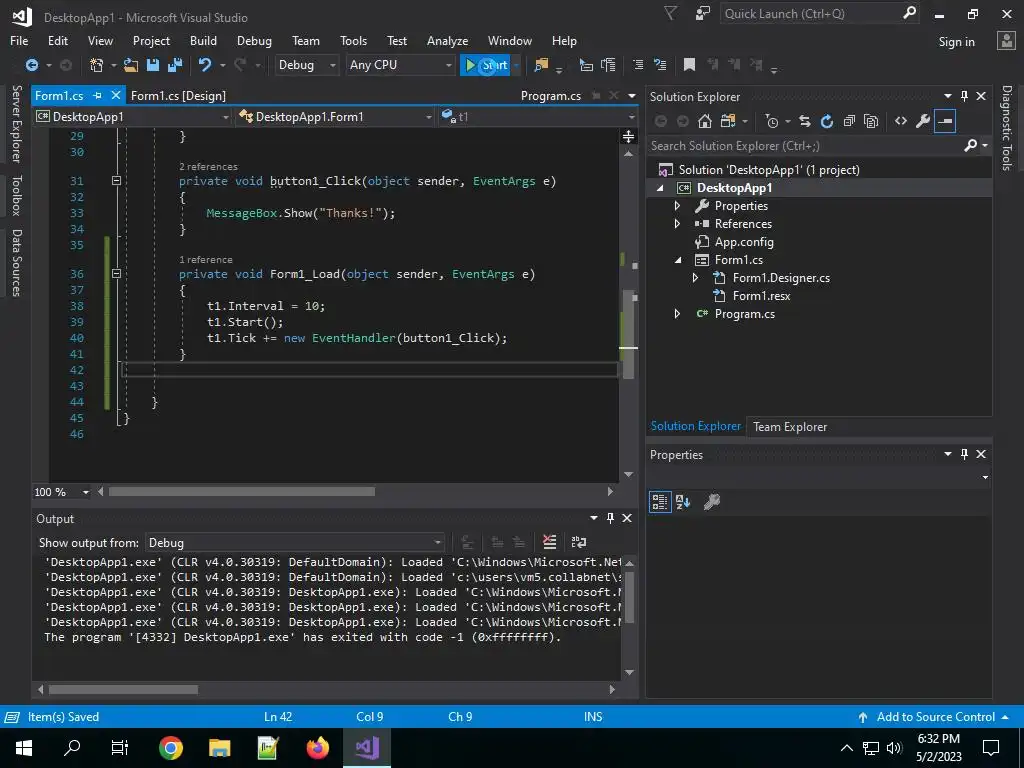Clear all output with red X icon
The width and height of the screenshot is (1024, 768).
[549, 542]
